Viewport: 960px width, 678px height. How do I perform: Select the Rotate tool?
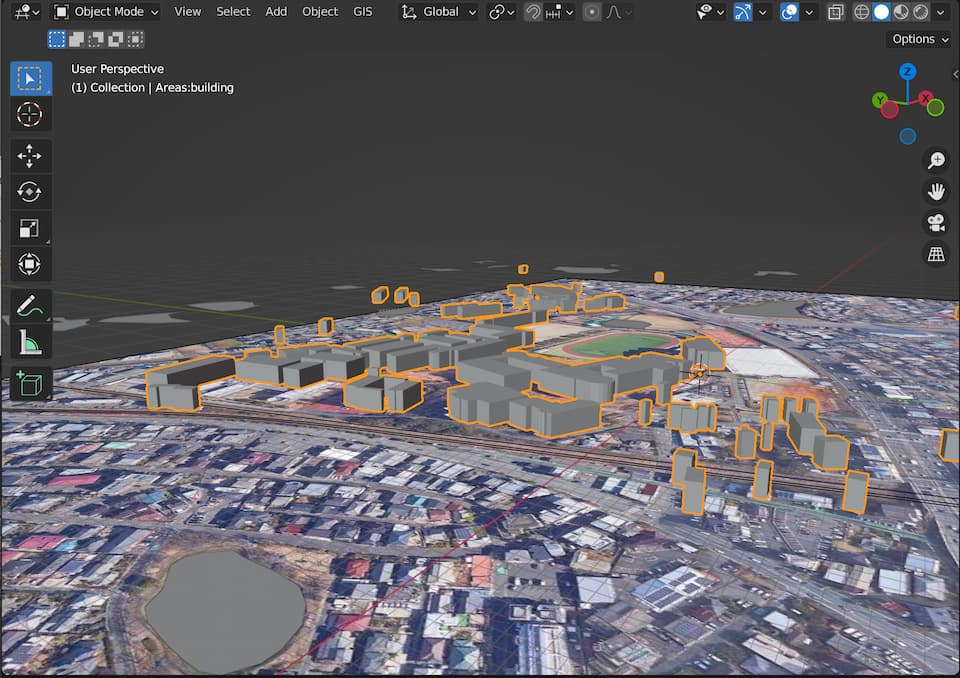click(x=30, y=192)
